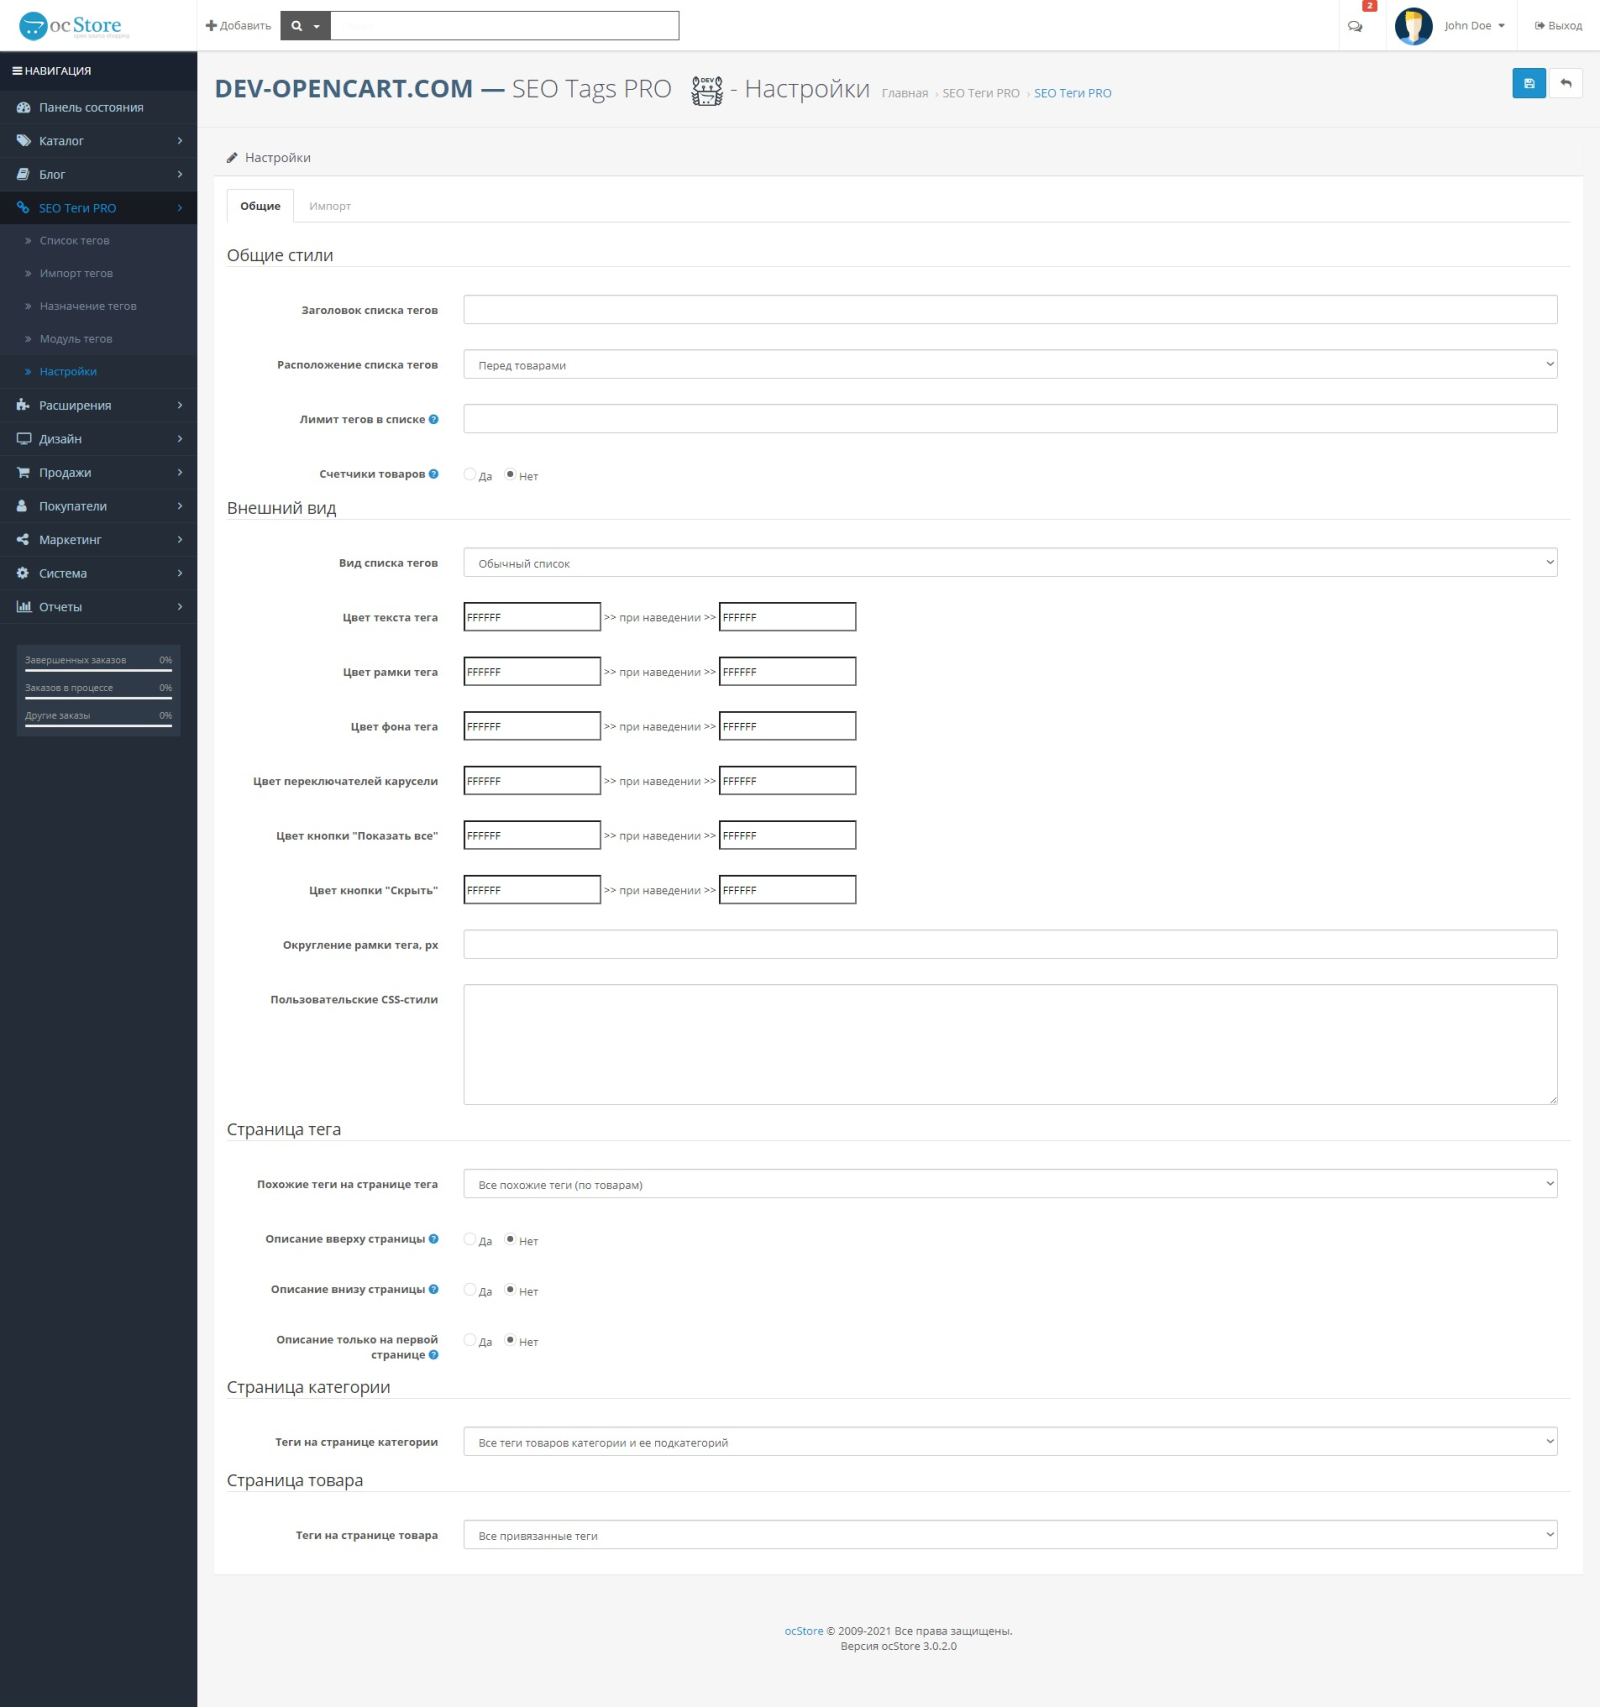
Task: Select Нет for Описание внизу страницы
Action: [510, 1289]
